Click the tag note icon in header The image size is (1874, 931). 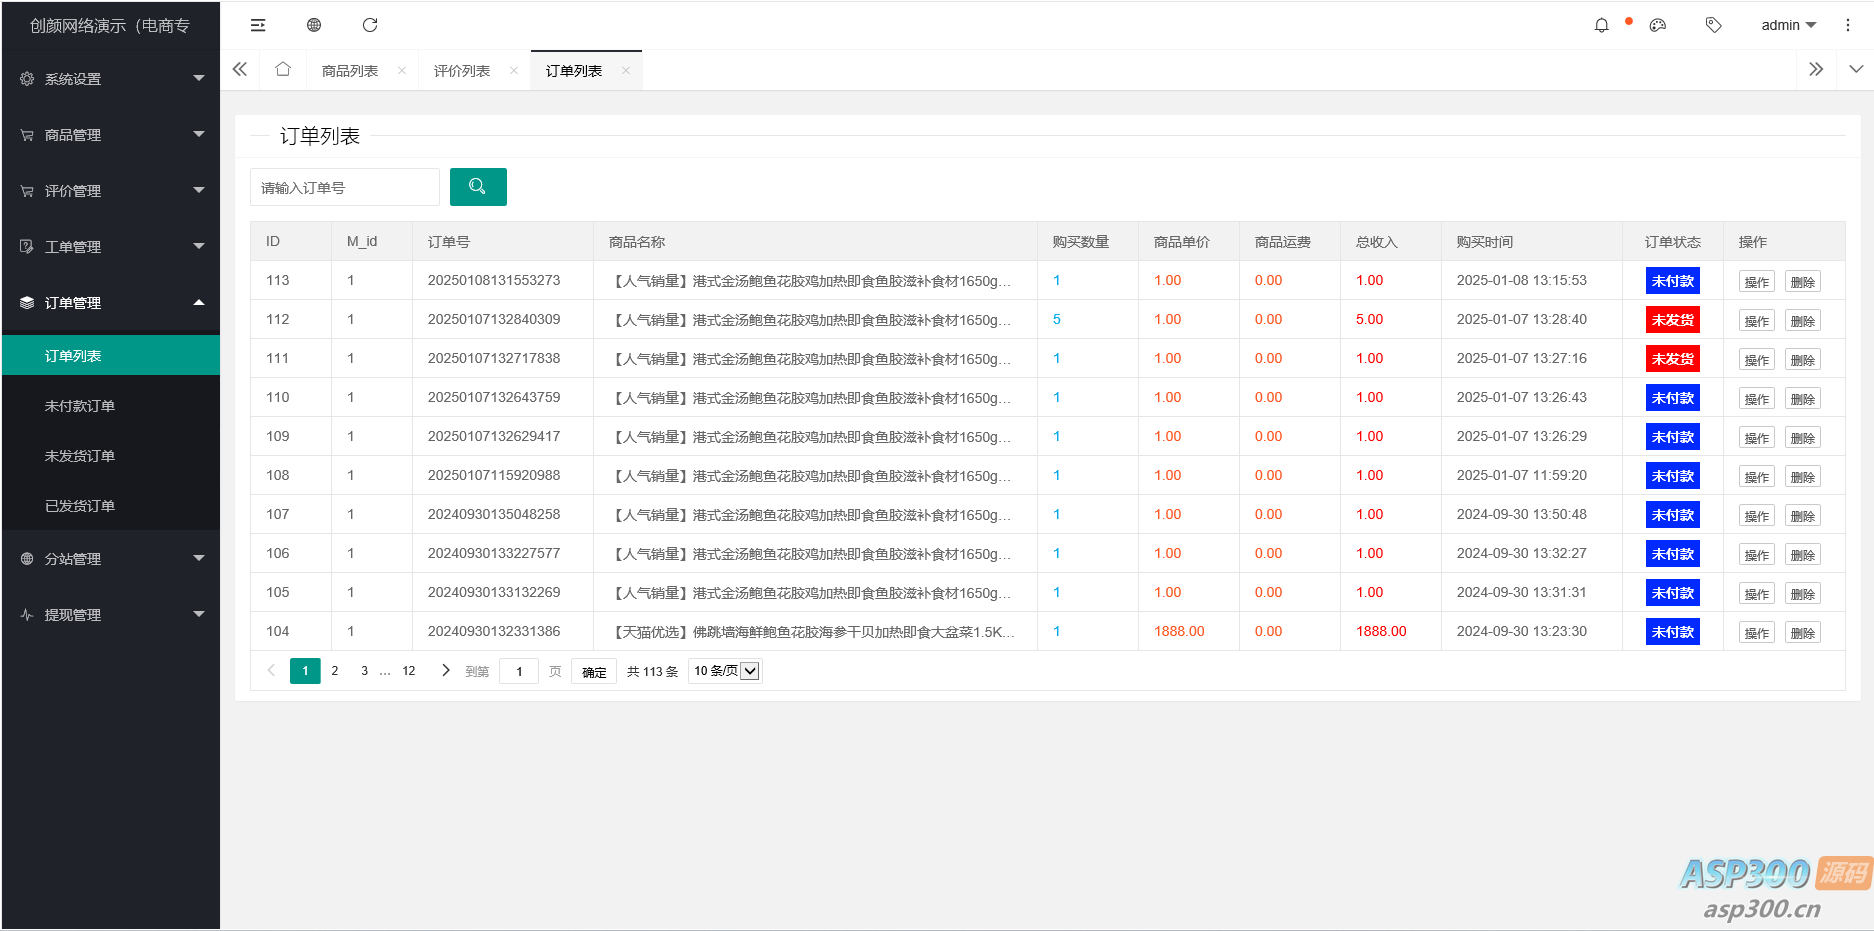(x=1713, y=25)
